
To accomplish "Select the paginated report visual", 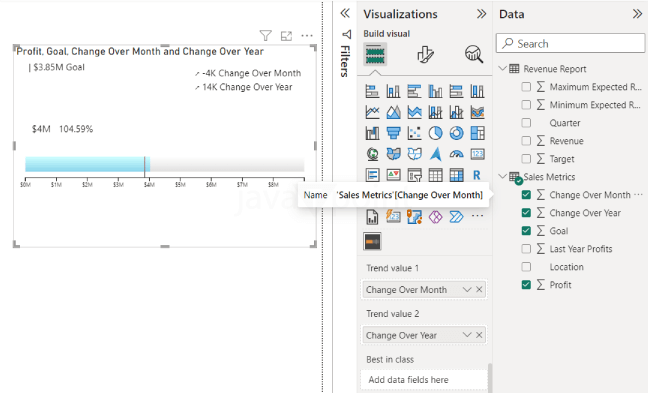I will pyautogui.click(x=372, y=217).
